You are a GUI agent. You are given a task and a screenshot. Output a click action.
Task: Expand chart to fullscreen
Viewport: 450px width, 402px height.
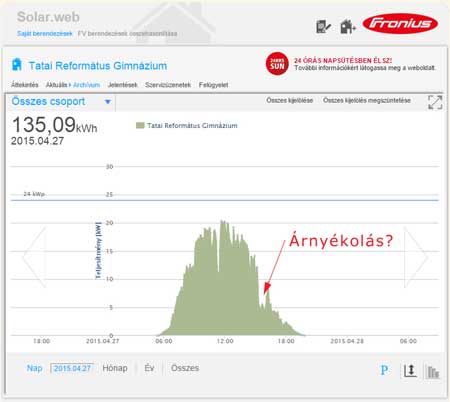coord(435,102)
